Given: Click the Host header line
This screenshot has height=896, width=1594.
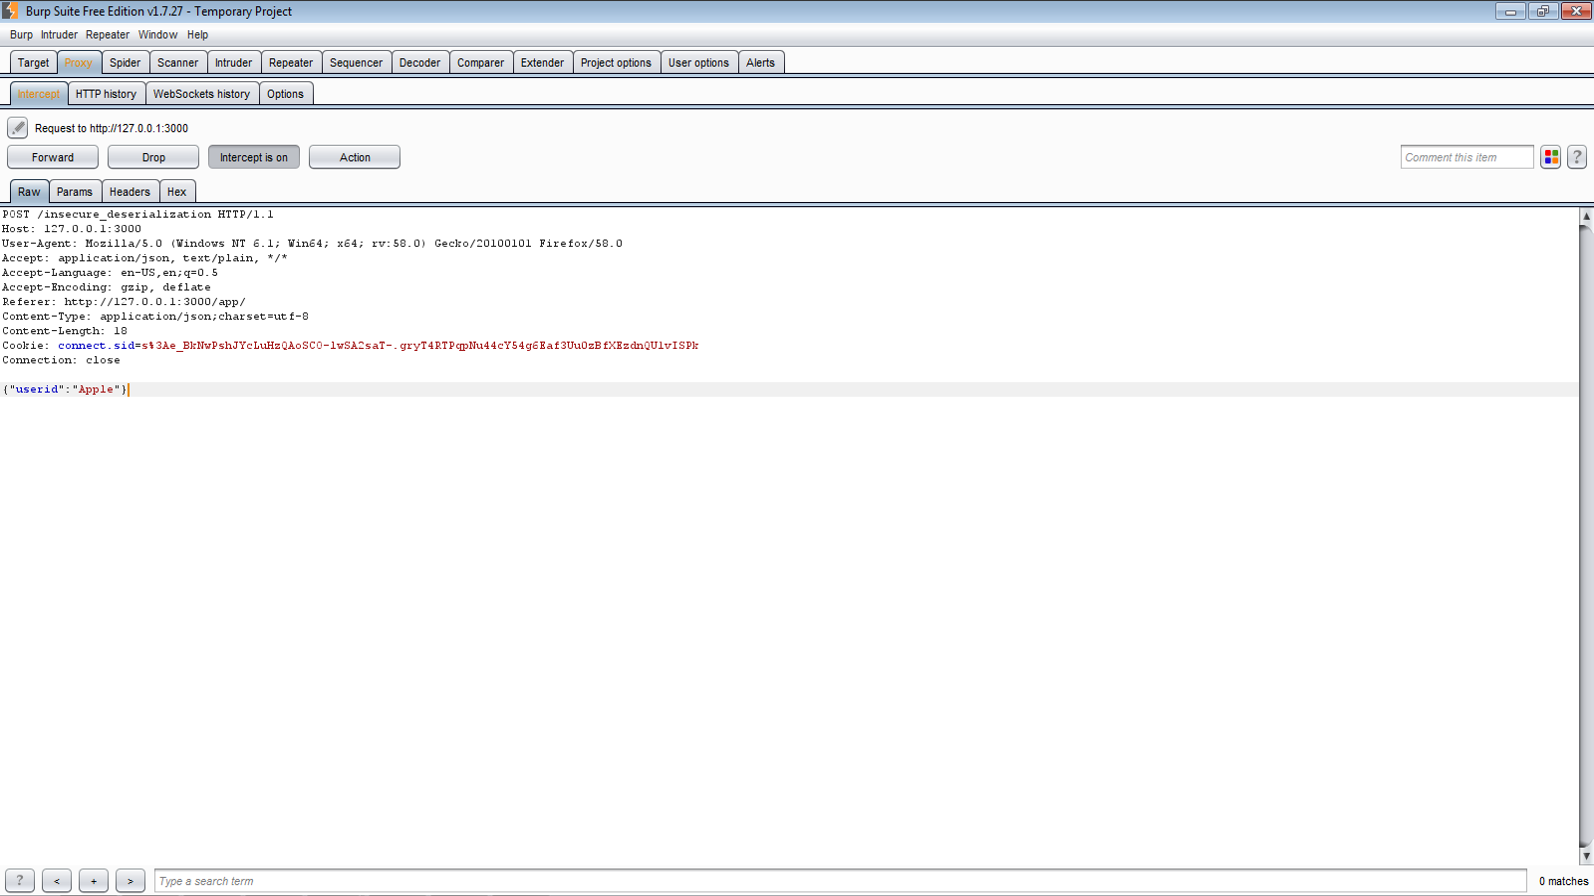Looking at the screenshot, I should click(x=72, y=228).
